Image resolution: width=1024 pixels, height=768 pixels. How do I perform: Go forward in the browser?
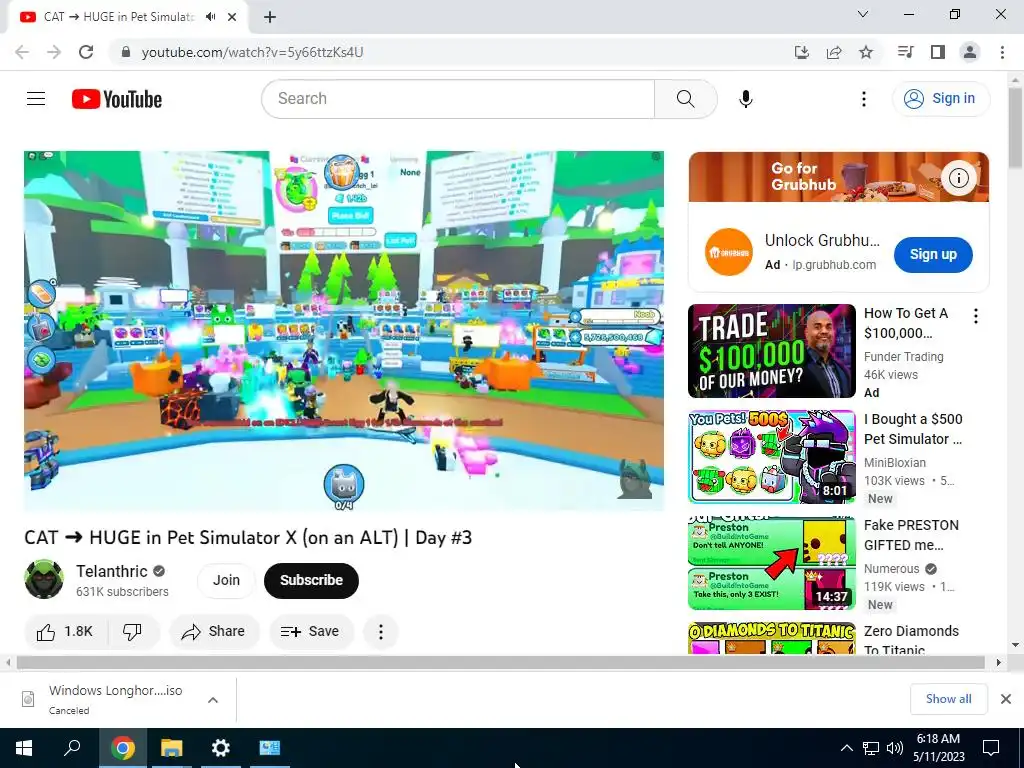pos(54,52)
